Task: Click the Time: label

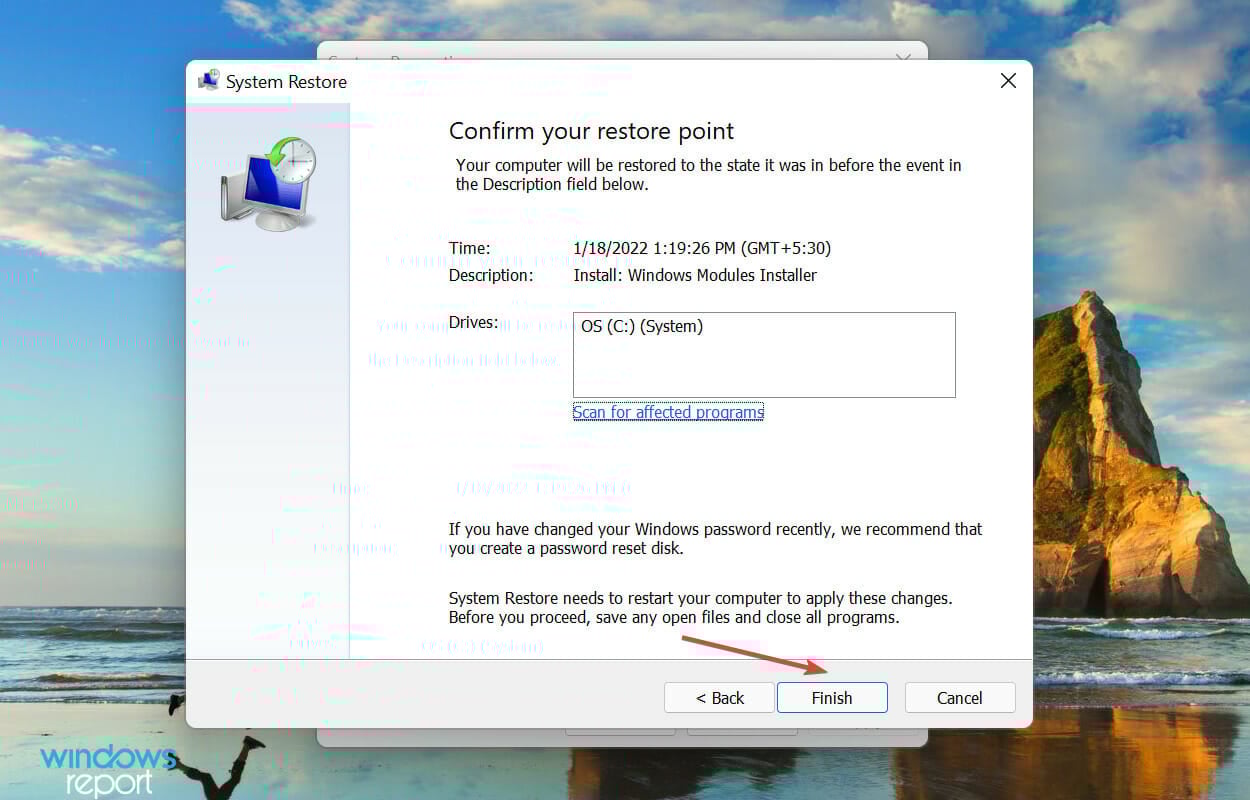Action: click(x=470, y=248)
